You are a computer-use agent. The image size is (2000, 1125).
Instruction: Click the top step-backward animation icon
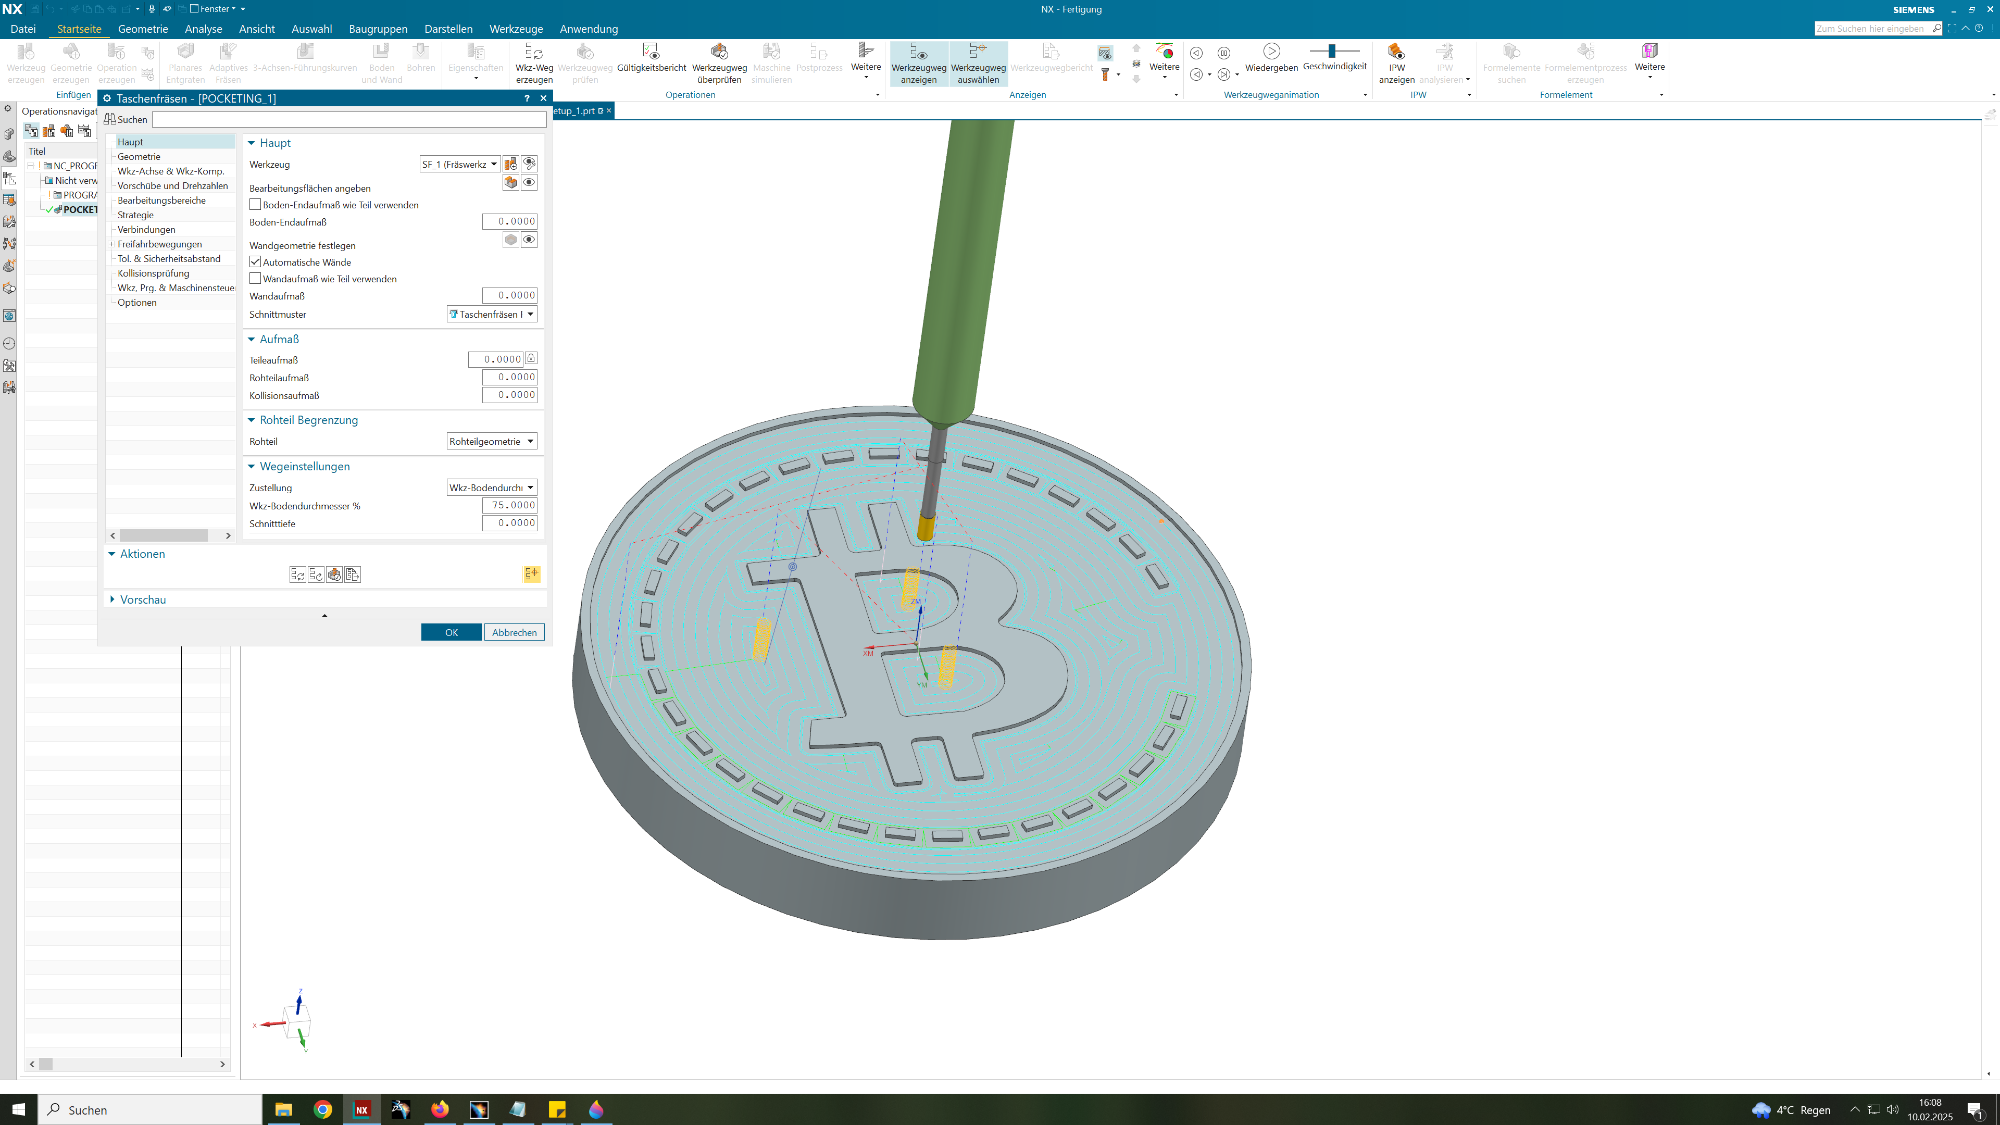pos(1196,53)
